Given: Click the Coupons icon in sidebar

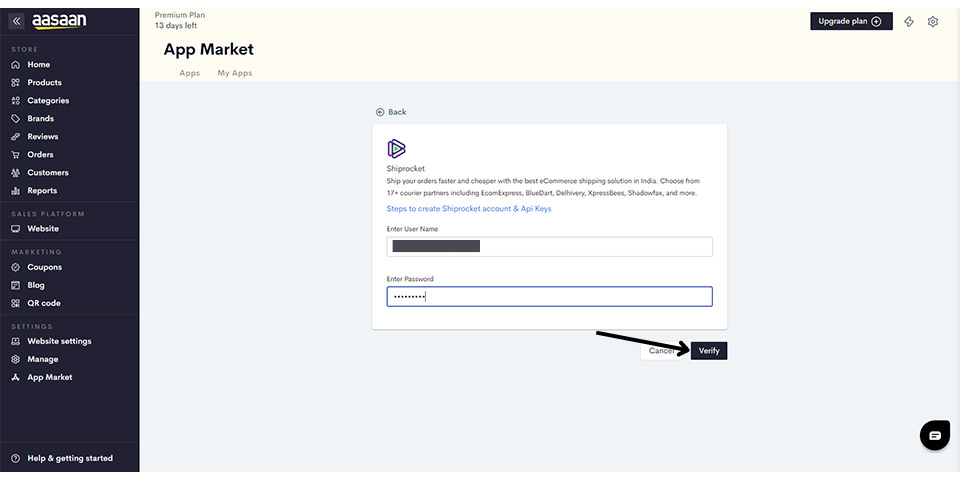Looking at the screenshot, I should (16, 268).
